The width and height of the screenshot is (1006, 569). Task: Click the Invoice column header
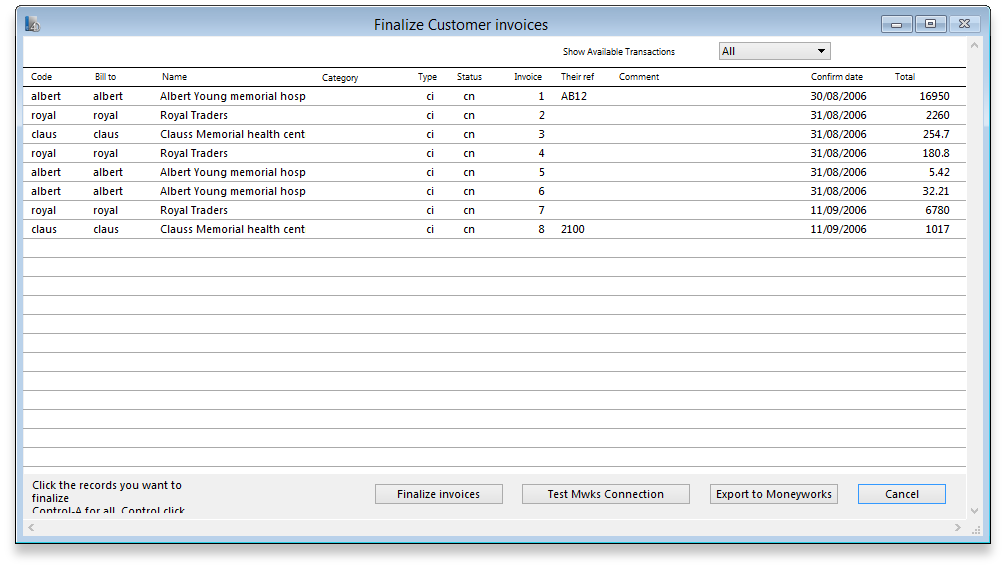pyautogui.click(x=528, y=77)
